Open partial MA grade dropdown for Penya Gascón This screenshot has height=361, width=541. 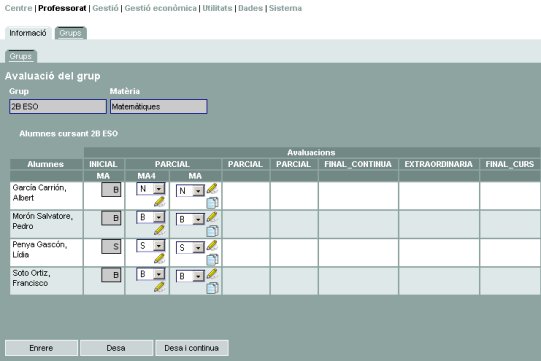[x=190, y=248]
